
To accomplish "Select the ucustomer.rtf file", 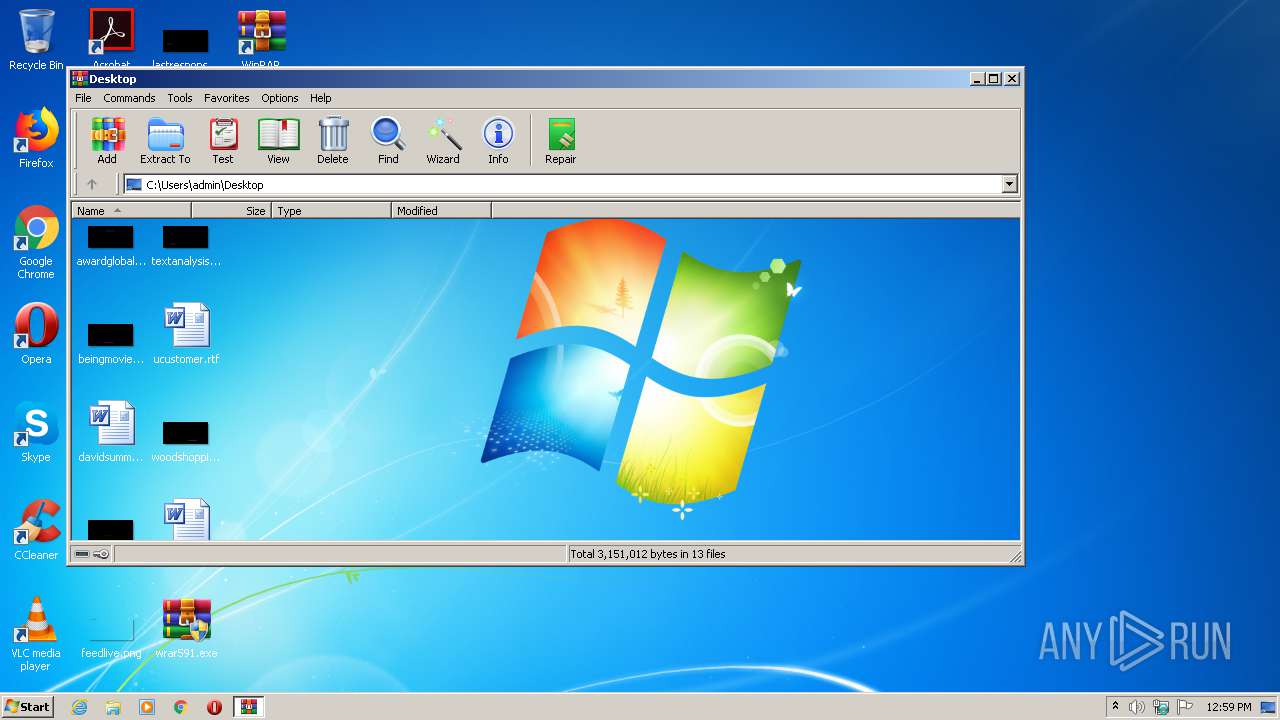I will (x=186, y=334).
